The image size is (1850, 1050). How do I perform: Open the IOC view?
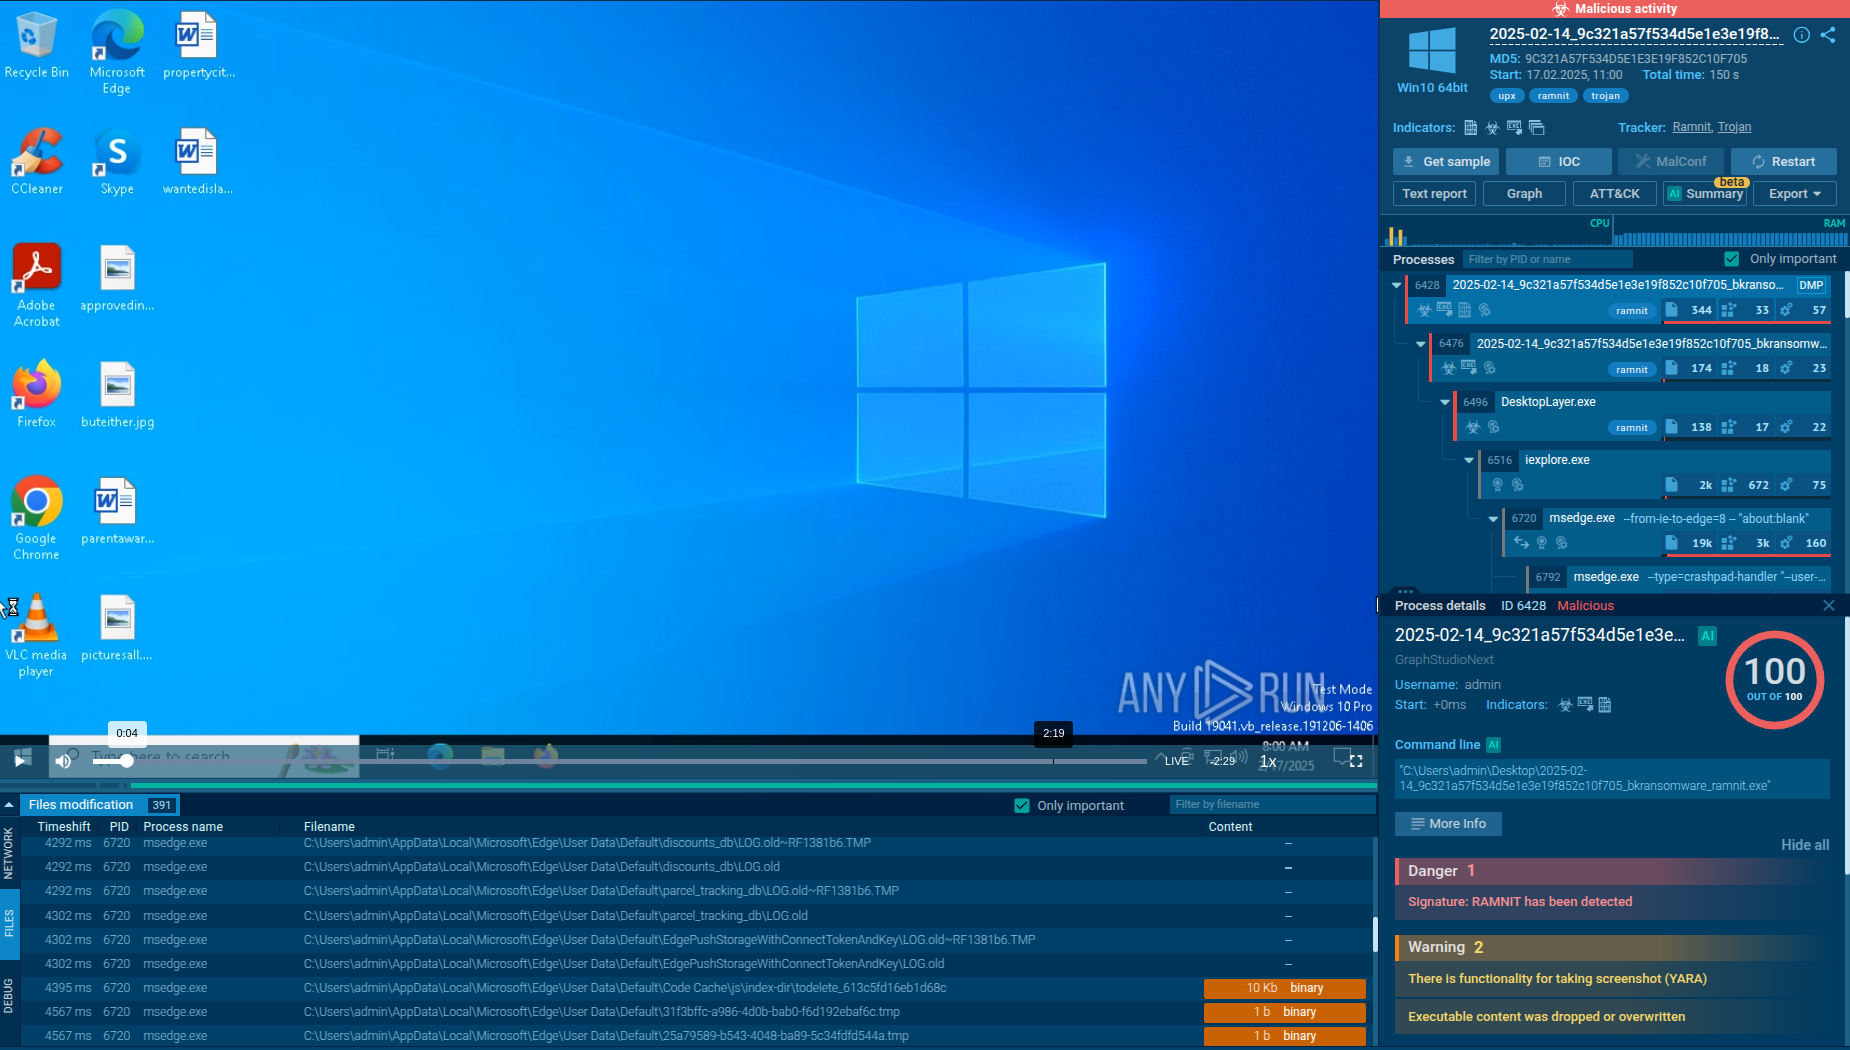coord(1558,161)
